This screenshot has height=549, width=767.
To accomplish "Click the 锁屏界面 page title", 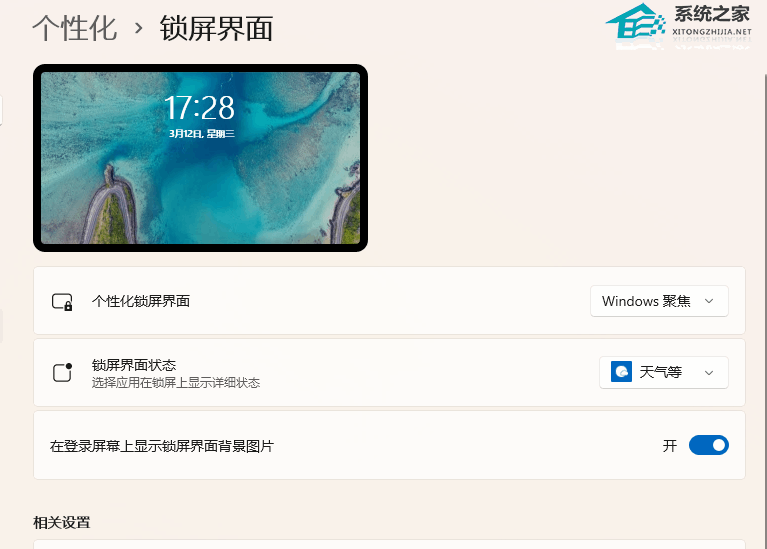I will pos(216,28).
